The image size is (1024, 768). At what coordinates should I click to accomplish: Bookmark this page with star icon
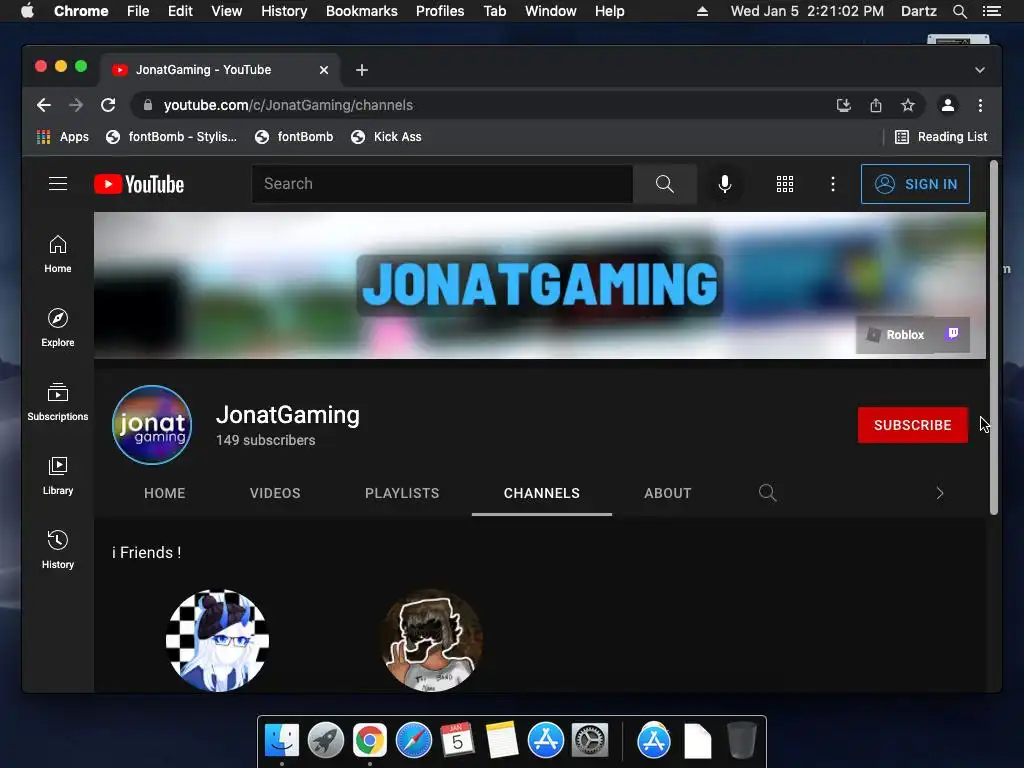(x=908, y=105)
